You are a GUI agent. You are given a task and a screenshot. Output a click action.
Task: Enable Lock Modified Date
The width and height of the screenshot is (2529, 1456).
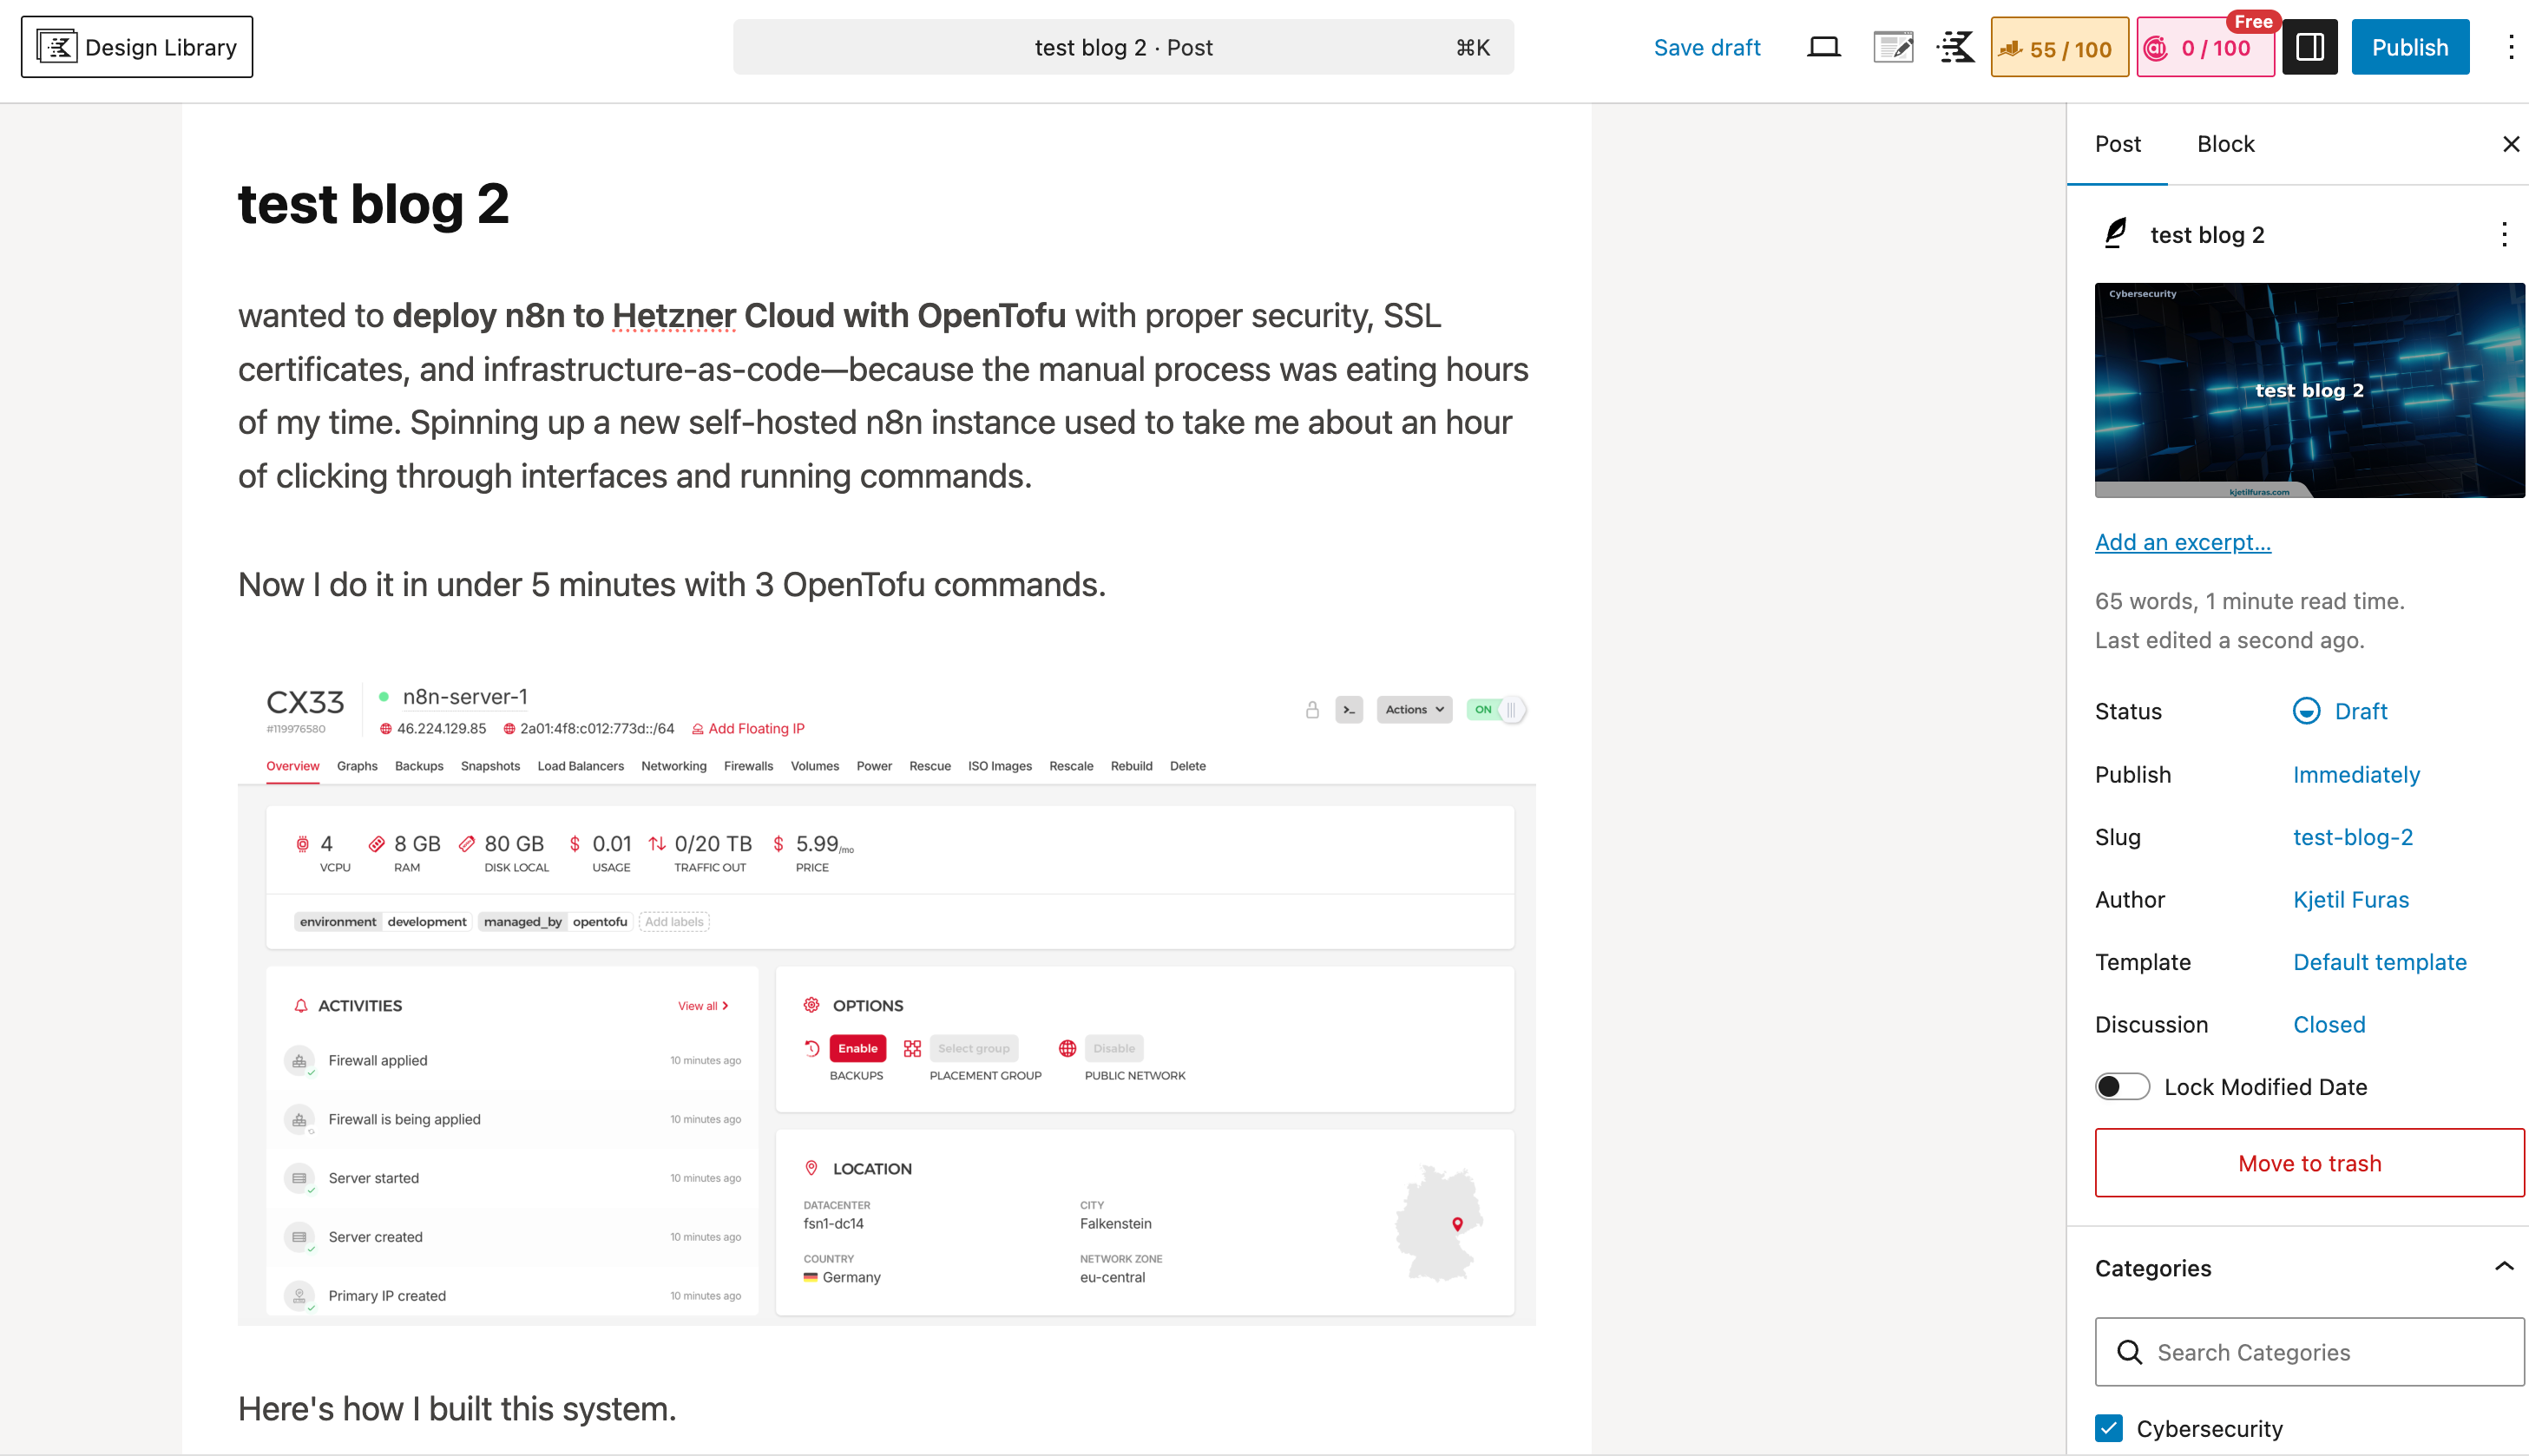click(2122, 1086)
